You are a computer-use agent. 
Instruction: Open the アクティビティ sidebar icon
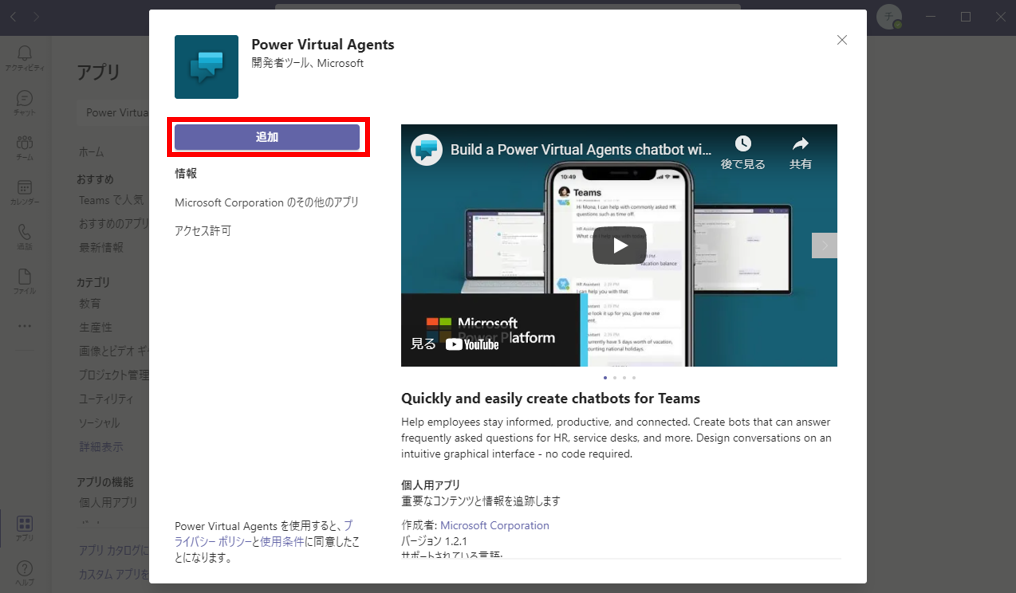click(x=25, y=58)
